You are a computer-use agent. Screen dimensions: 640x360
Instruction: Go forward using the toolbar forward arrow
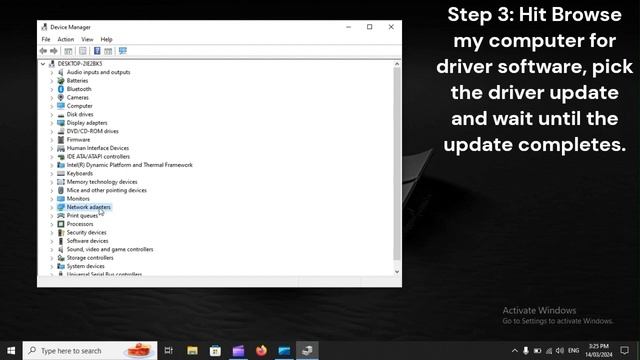[x=53, y=51]
